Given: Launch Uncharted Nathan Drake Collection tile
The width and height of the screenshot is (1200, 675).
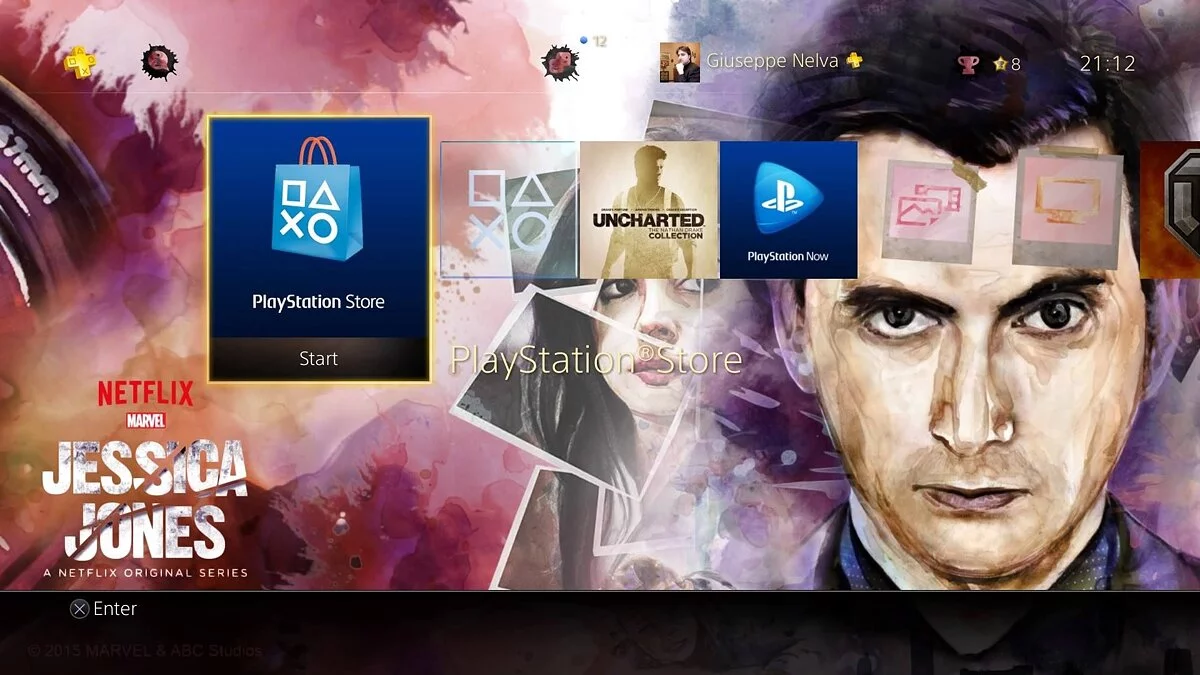Looking at the screenshot, I should [x=649, y=209].
